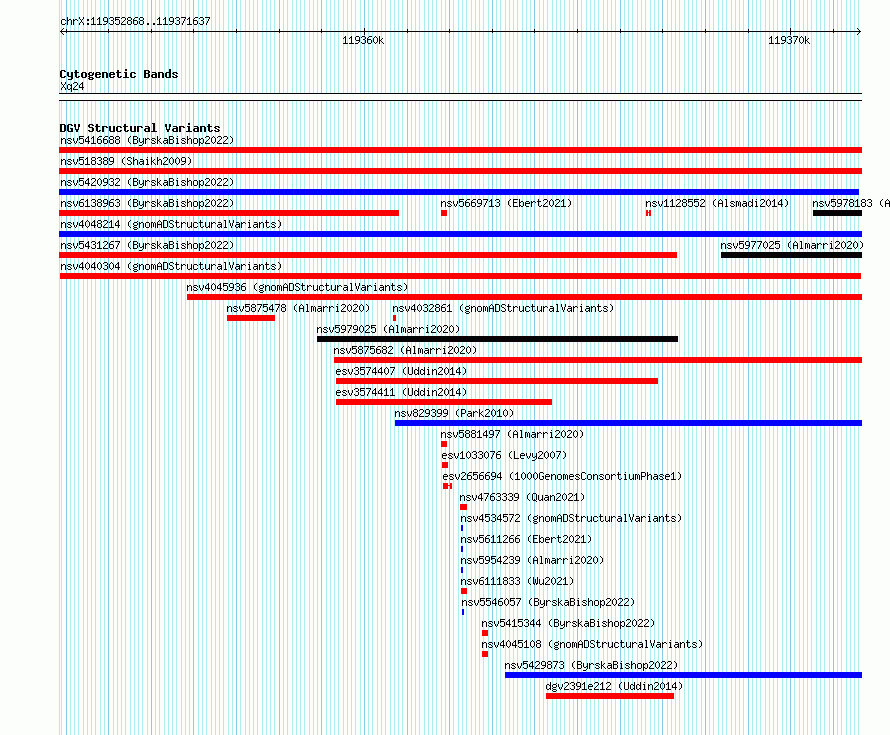Click the red esv3574411 bar
The image size is (890, 735).
click(x=444, y=402)
